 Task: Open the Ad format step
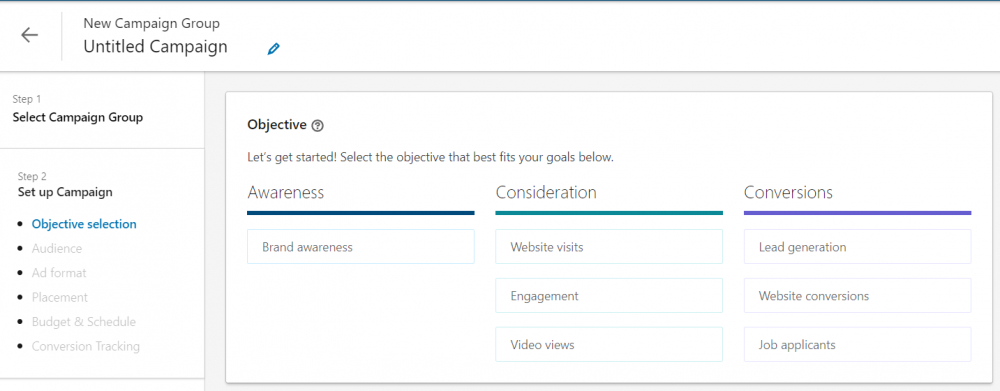coord(59,273)
